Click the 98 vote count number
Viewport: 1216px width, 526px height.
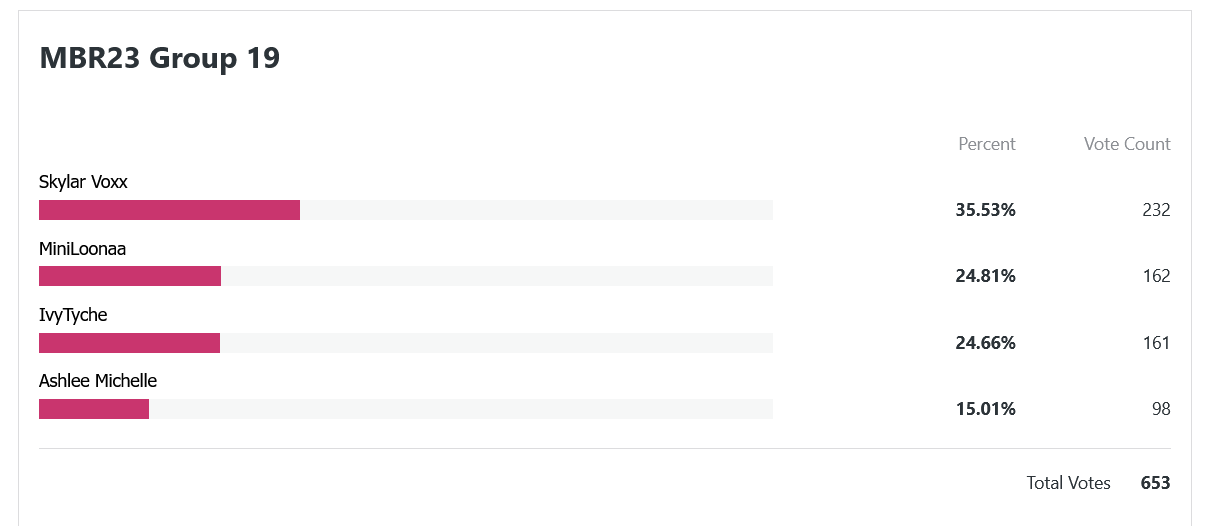[1161, 409]
